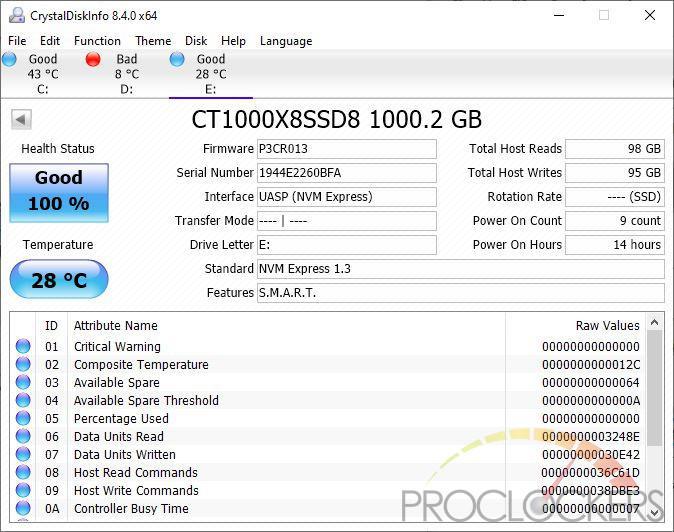Open the Disk menu
674x532 pixels.
point(196,41)
